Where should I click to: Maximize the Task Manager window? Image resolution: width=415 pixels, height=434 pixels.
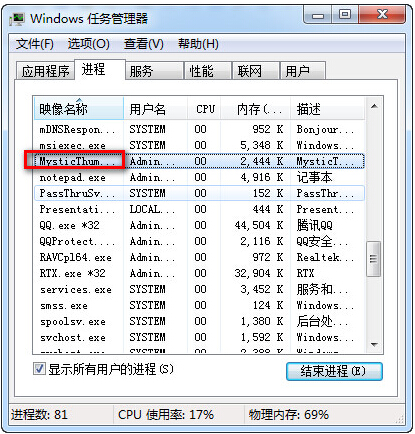[345, 15]
